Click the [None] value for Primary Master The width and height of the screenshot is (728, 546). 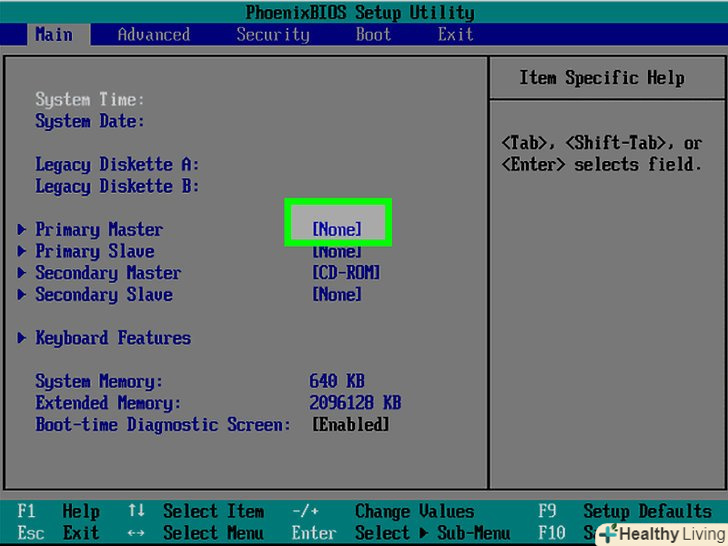click(337, 229)
